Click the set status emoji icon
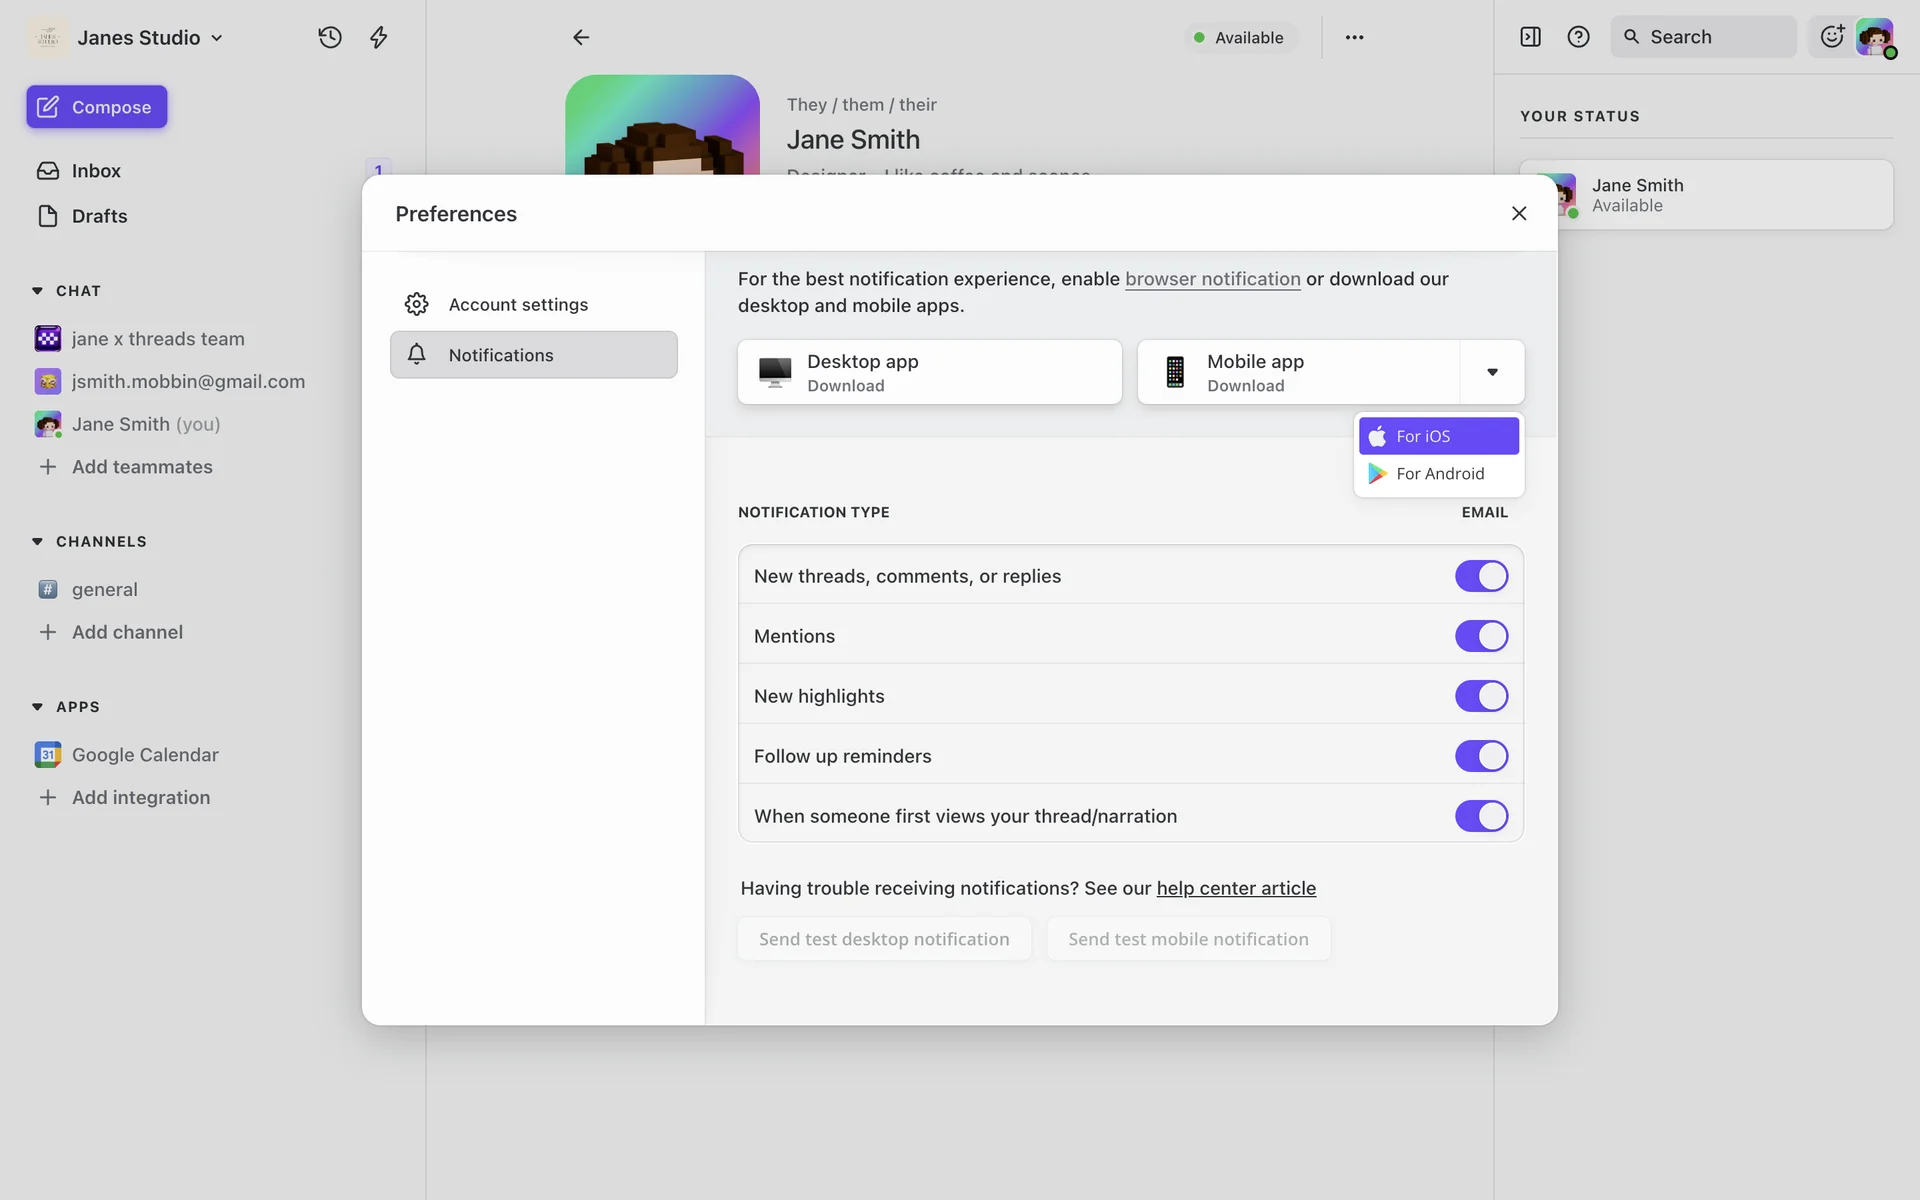 tap(1832, 37)
